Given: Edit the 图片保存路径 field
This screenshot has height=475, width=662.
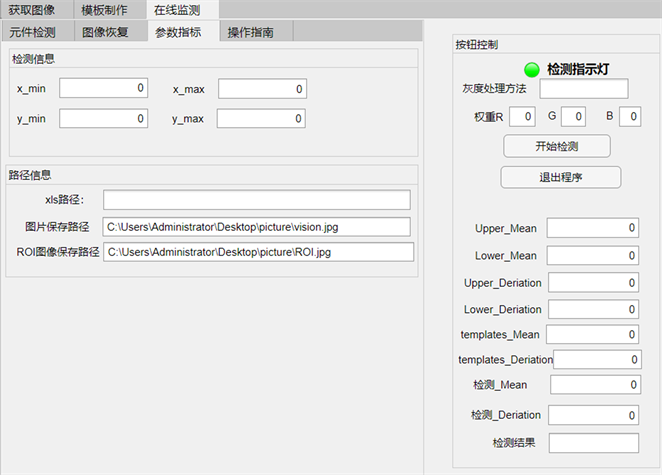Looking at the screenshot, I should 256,226.
